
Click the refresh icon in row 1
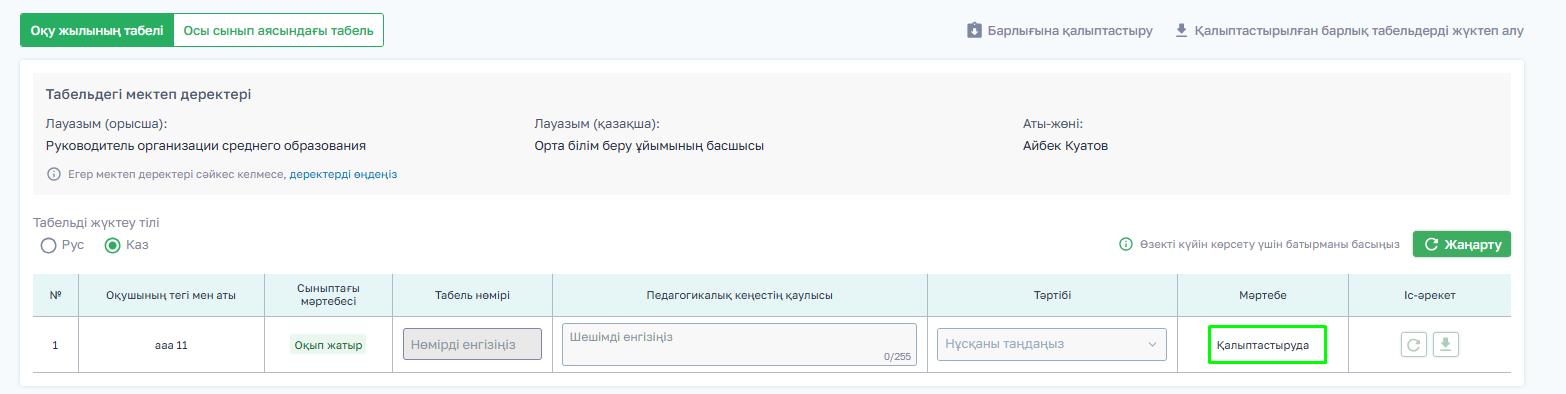click(1414, 345)
